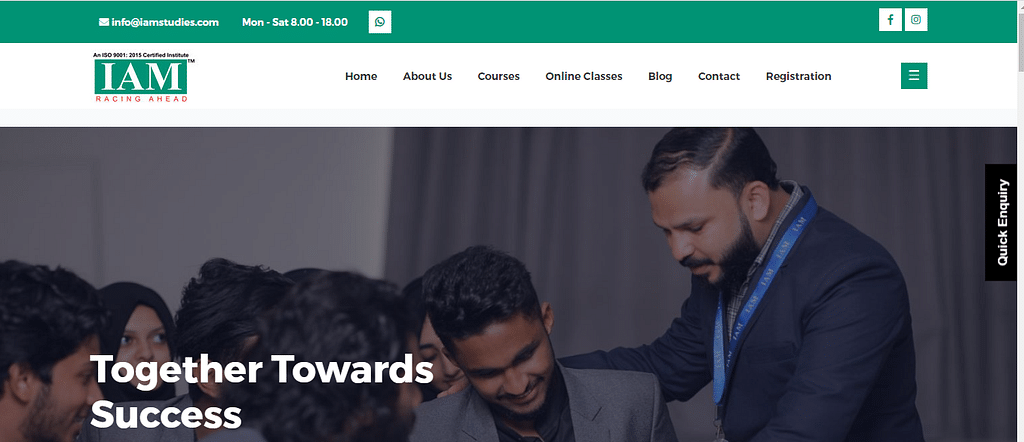Navigate to the Blog page
The height and width of the screenshot is (442, 1024).
pos(660,76)
